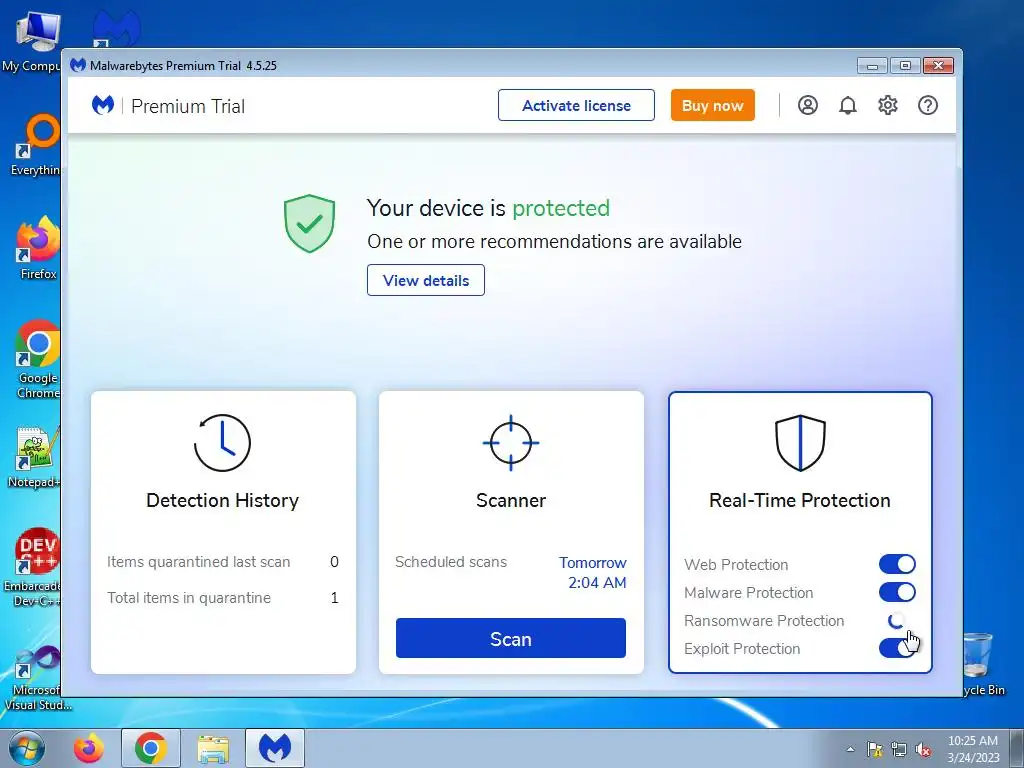Click the Malware Protection label
This screenshot has width=1024, height=768.
[748, 592]
